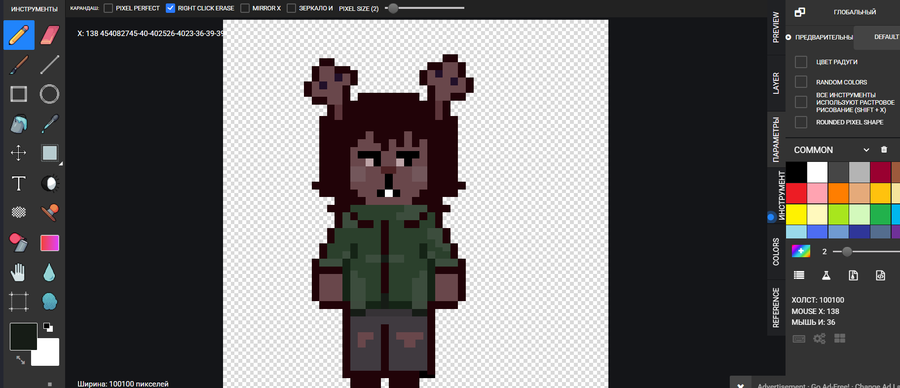Image resolution: width=900 pixels, height=388 pixels.
Task: Open the palette list view icon
Action: click(x=799, y=276)
